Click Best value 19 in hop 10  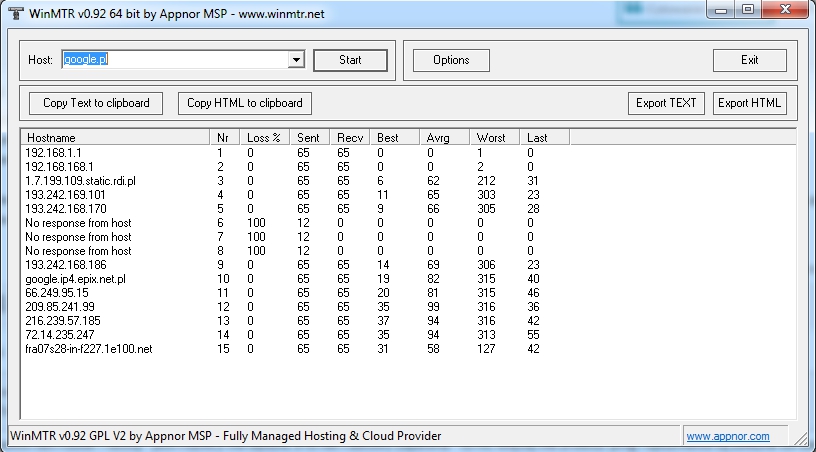click(x=383, y=279)
